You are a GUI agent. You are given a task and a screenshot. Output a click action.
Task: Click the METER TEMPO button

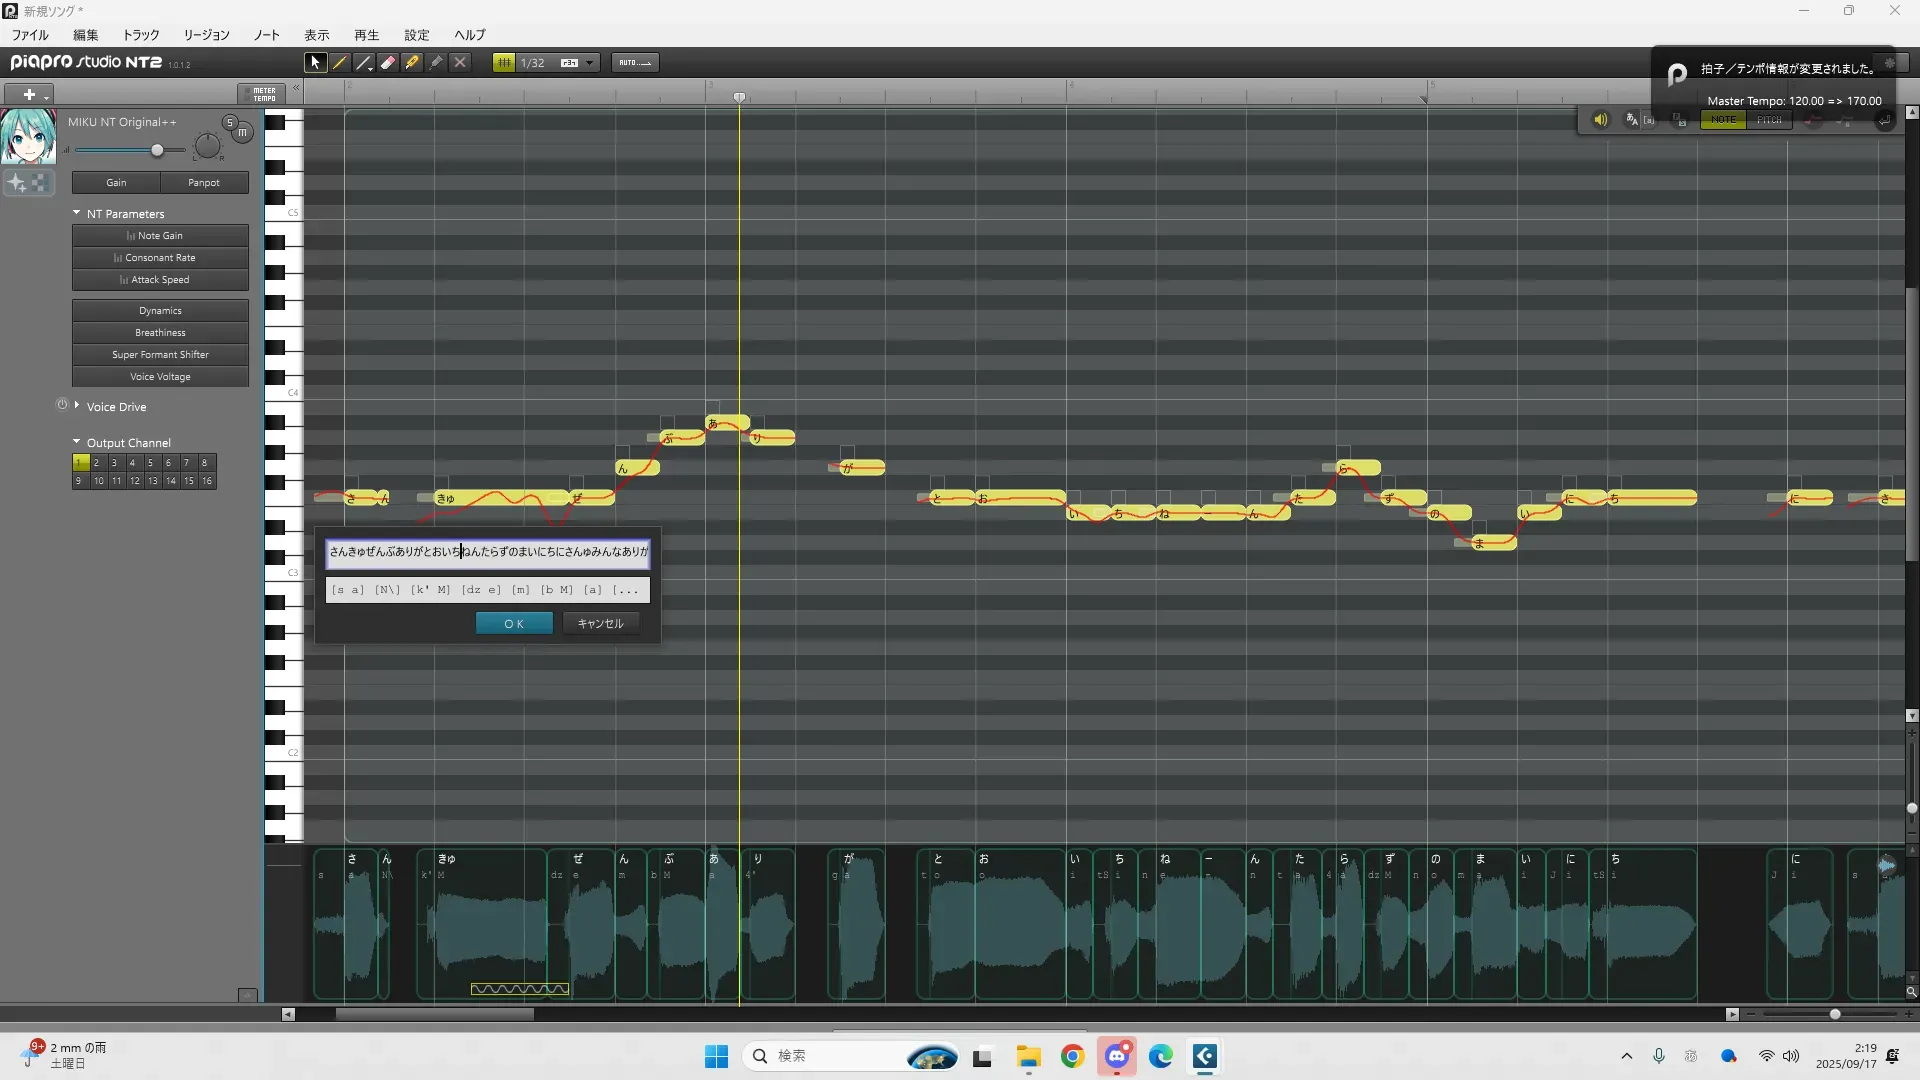point(264,94)
